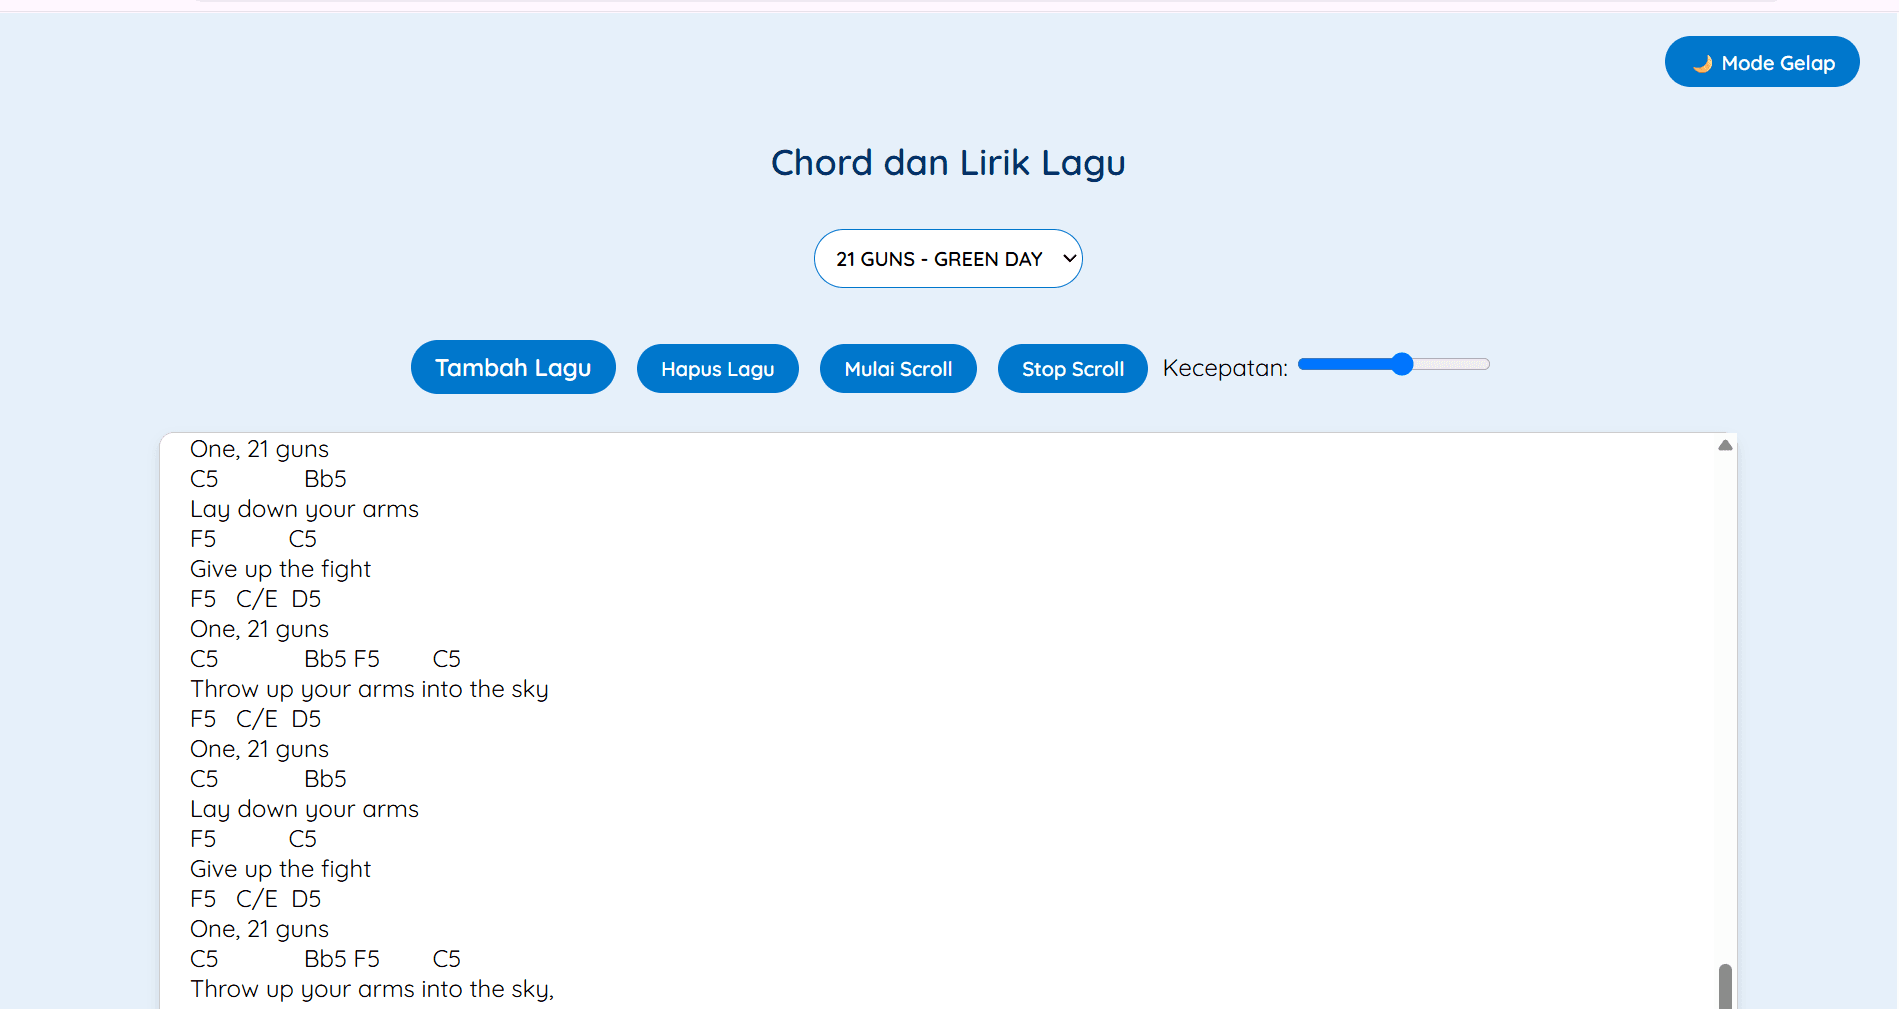The width and height of the screenshot is (1899, 1009).
Task: Click the first 'Lay down your arms' line
Action: pos(304,509)
